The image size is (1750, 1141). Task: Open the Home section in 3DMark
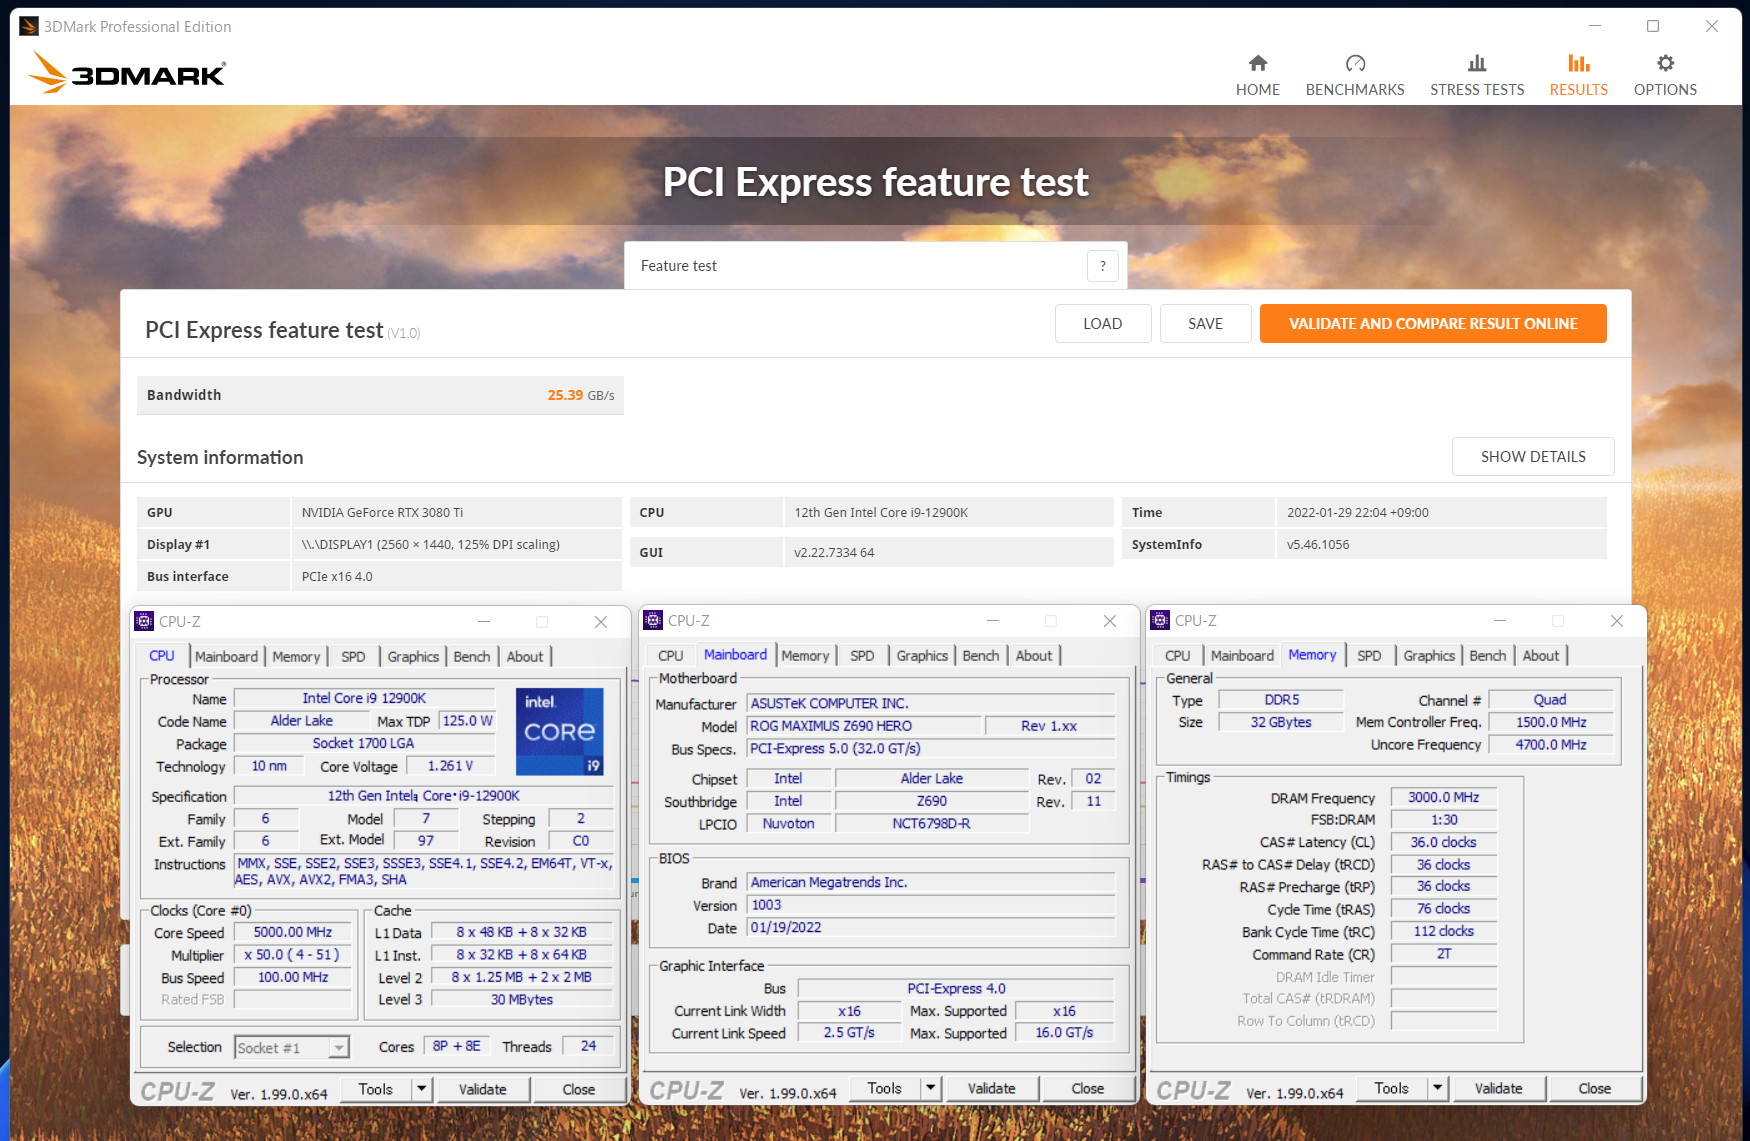point(1257,75)
